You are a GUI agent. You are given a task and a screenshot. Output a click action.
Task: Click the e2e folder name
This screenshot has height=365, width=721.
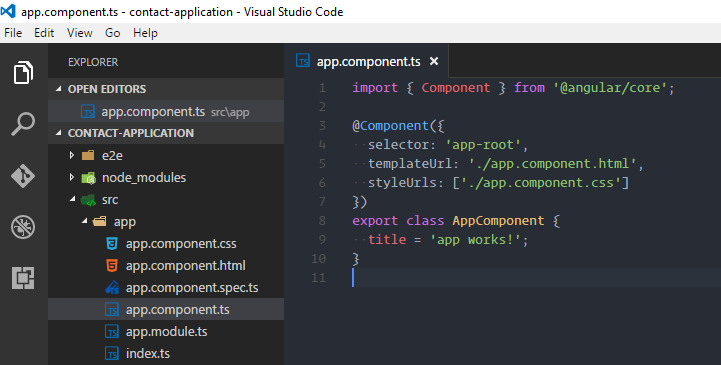112,156
